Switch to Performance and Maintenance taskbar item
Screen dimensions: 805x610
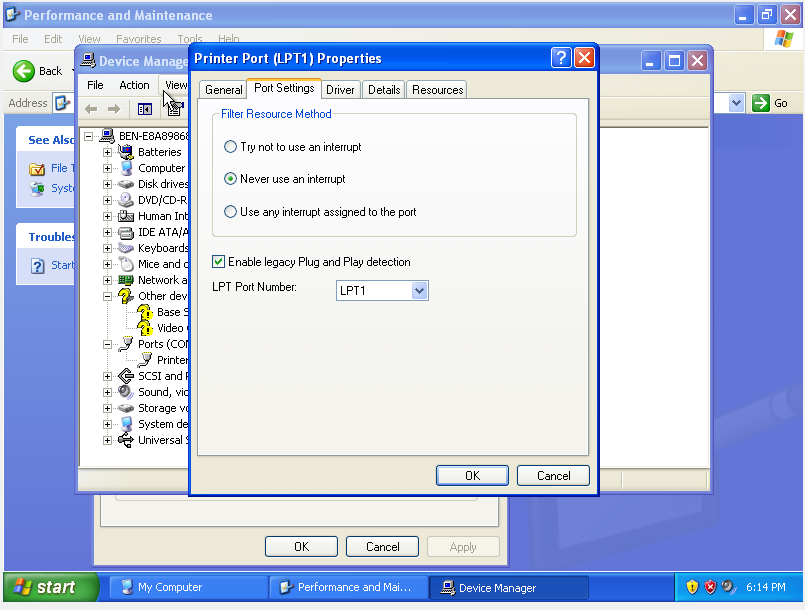(349, 587)
